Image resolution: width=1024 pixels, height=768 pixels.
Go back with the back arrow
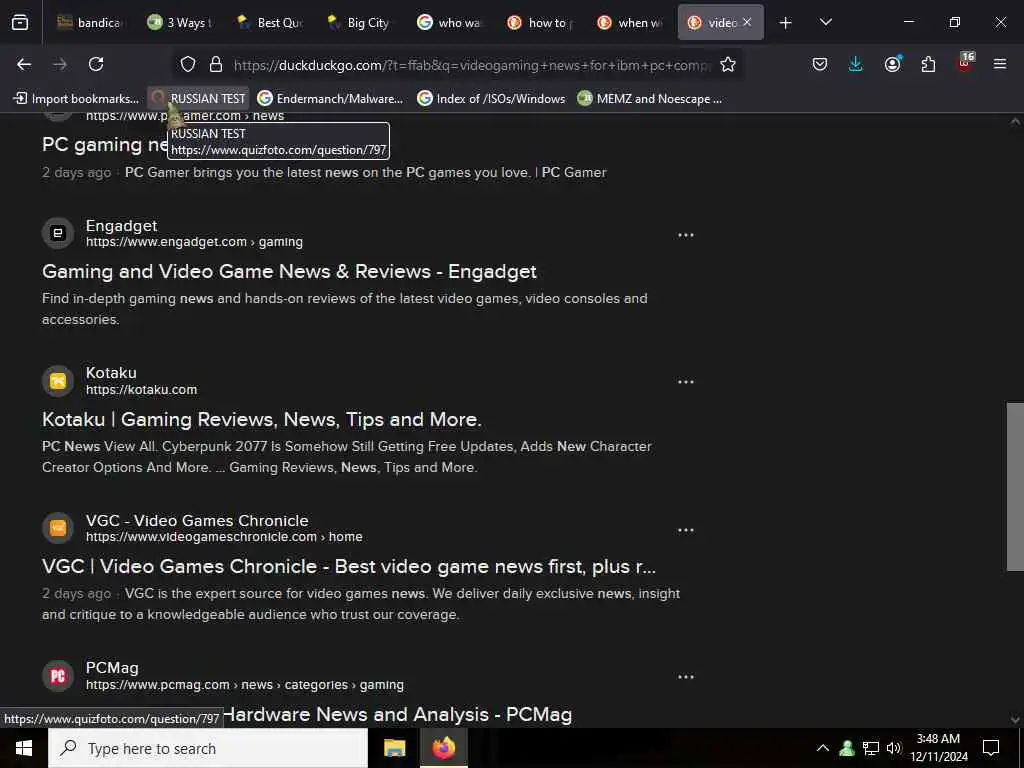[x=24, y=64]
